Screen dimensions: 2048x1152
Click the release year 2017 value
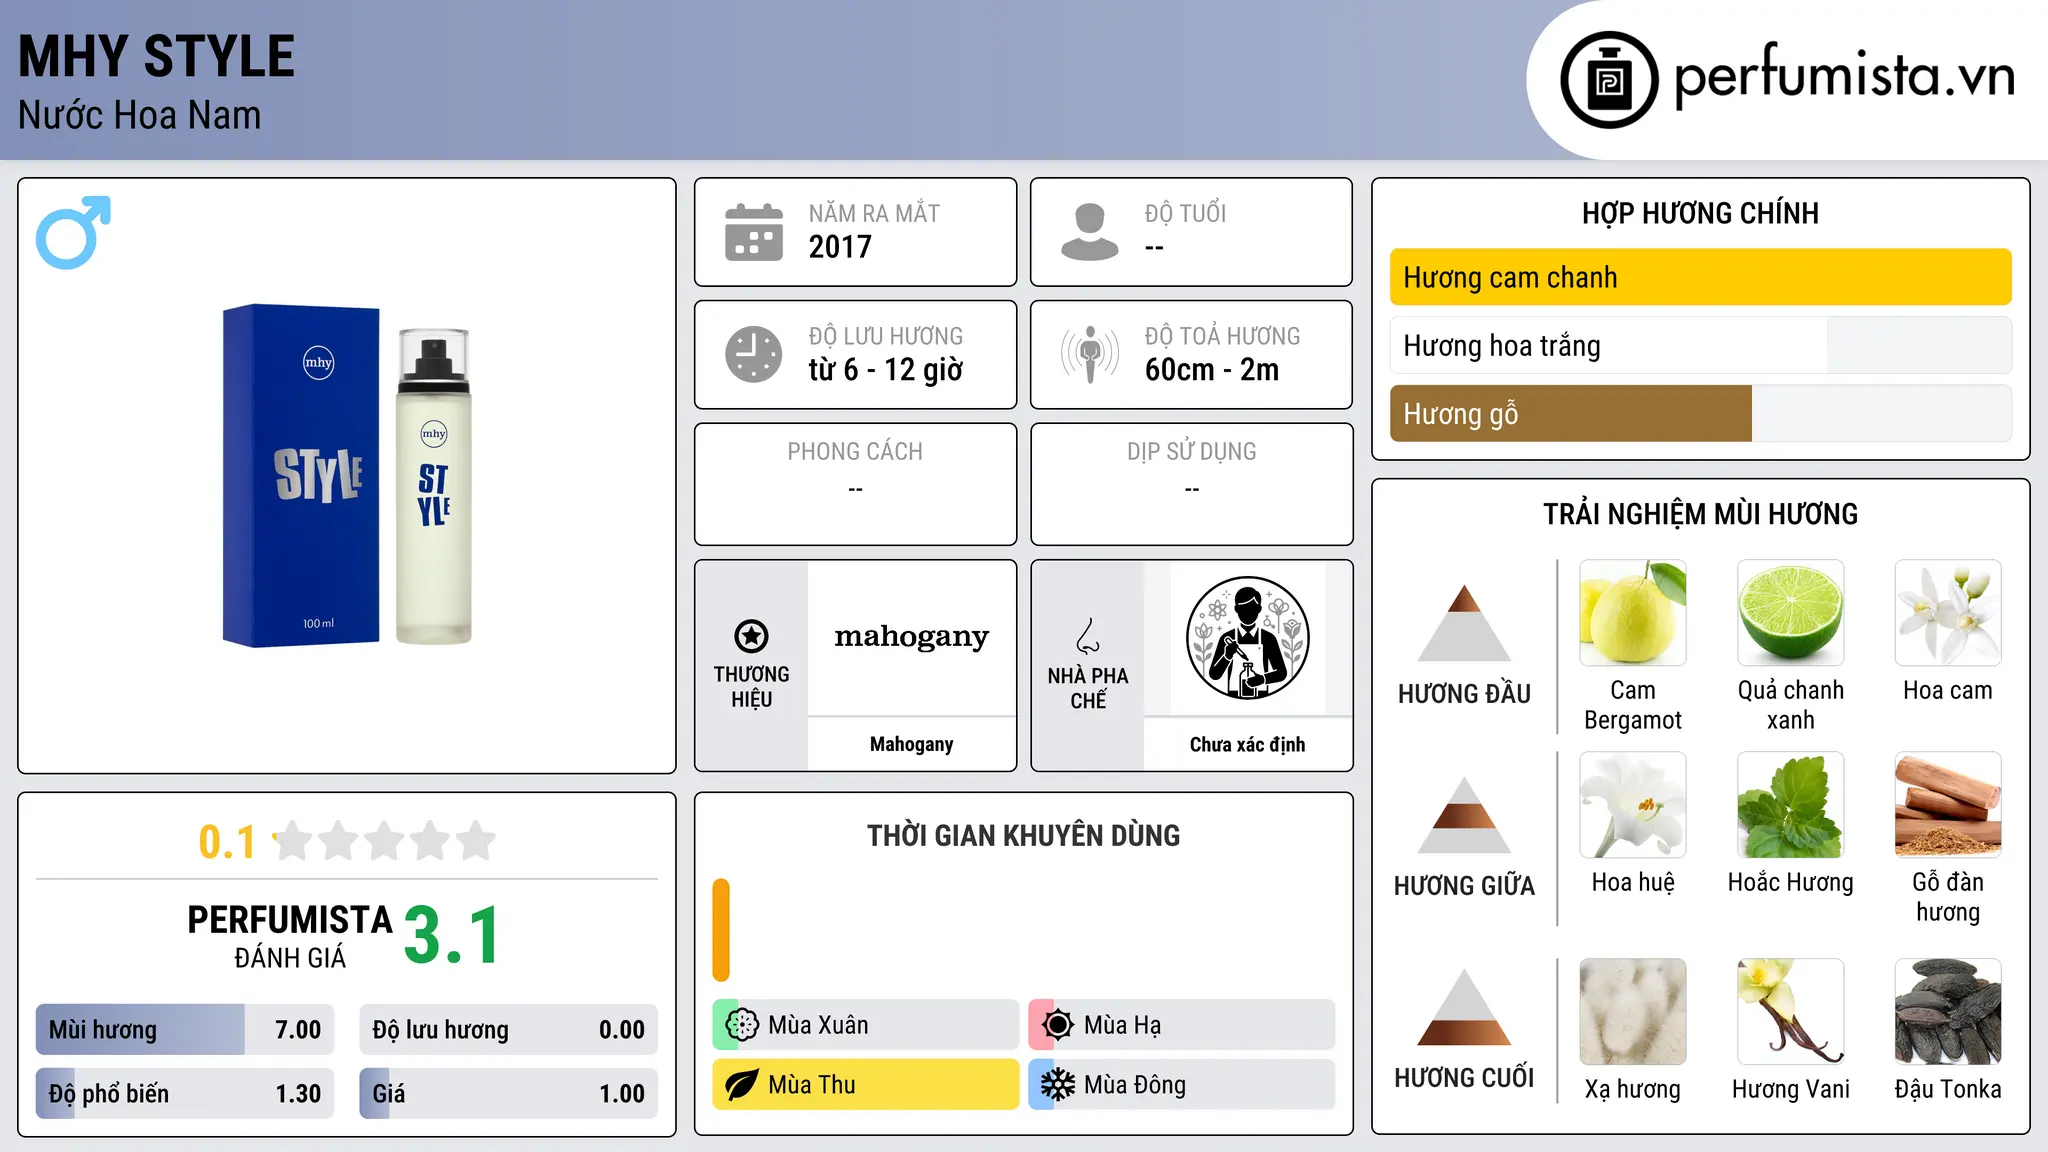pos(840,247)
